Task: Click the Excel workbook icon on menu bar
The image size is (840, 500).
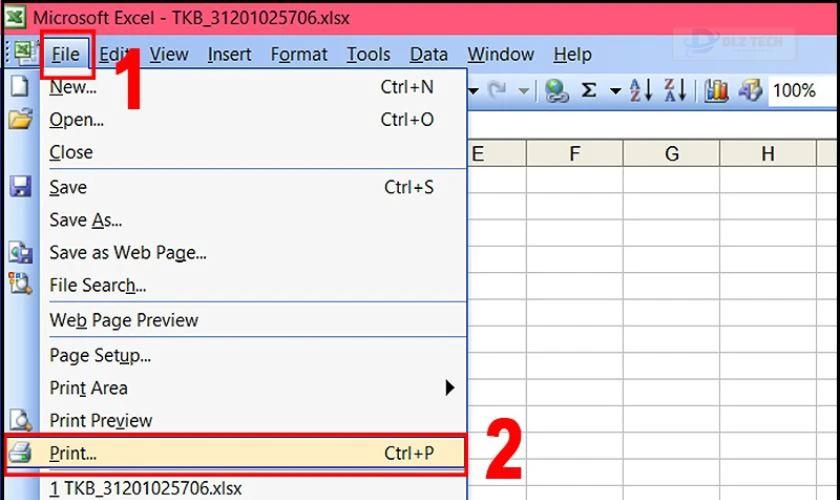Action: (24, 52)
